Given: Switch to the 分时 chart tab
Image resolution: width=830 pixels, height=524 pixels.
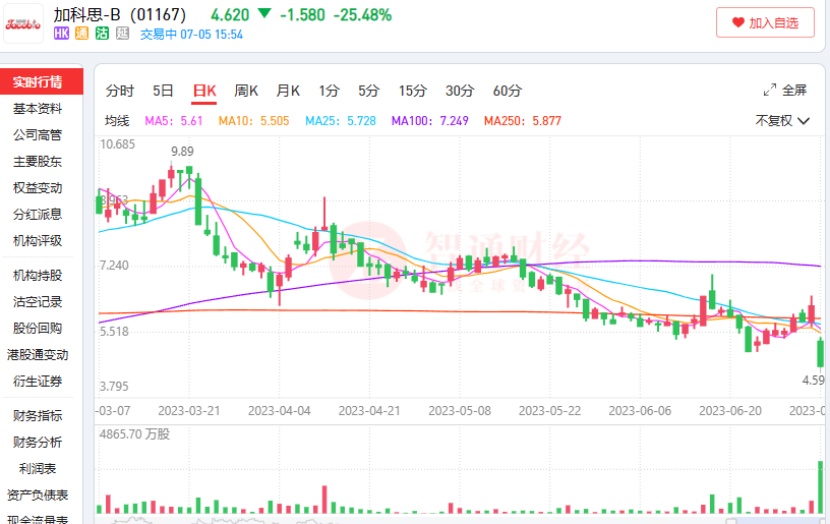Looking at the screenshot, I should point(120,91).
